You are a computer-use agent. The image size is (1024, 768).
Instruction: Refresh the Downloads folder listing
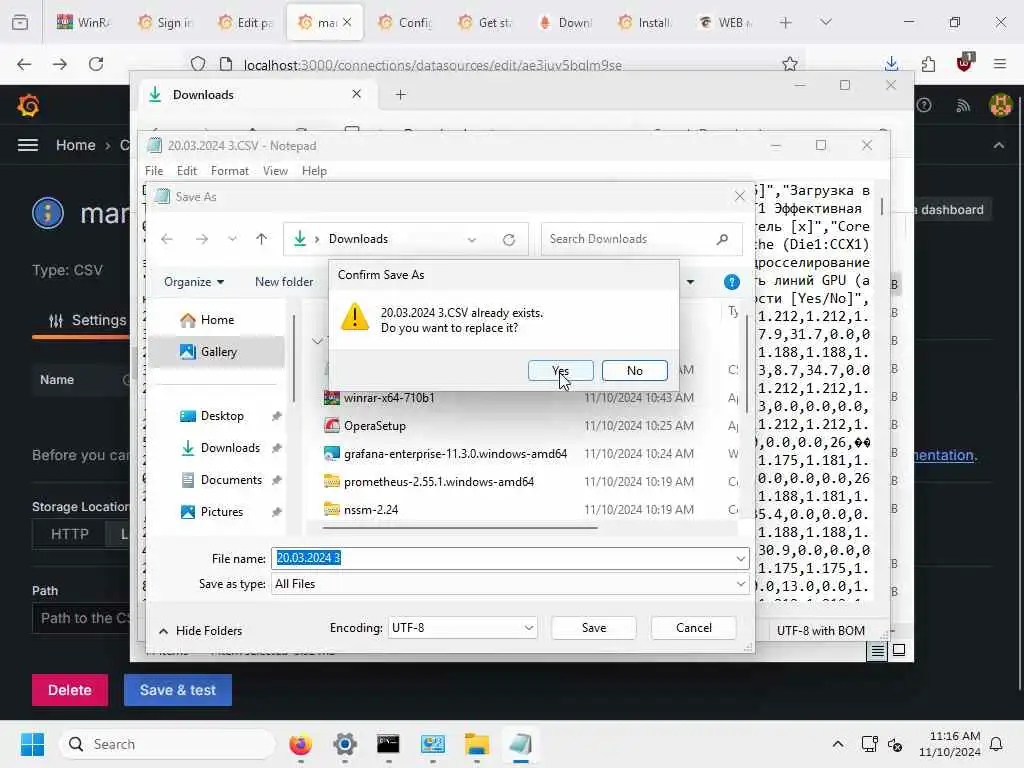(x=509, y=240)
